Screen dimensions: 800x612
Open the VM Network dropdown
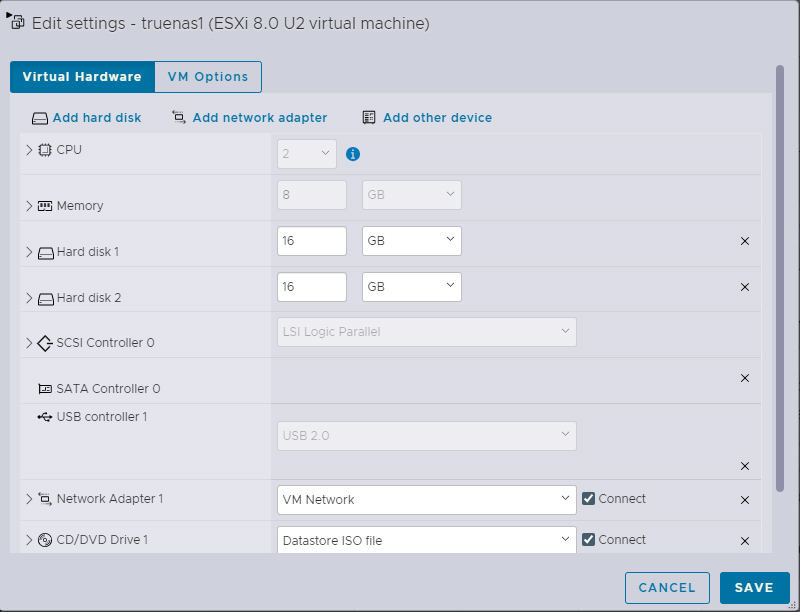[426, 499]
